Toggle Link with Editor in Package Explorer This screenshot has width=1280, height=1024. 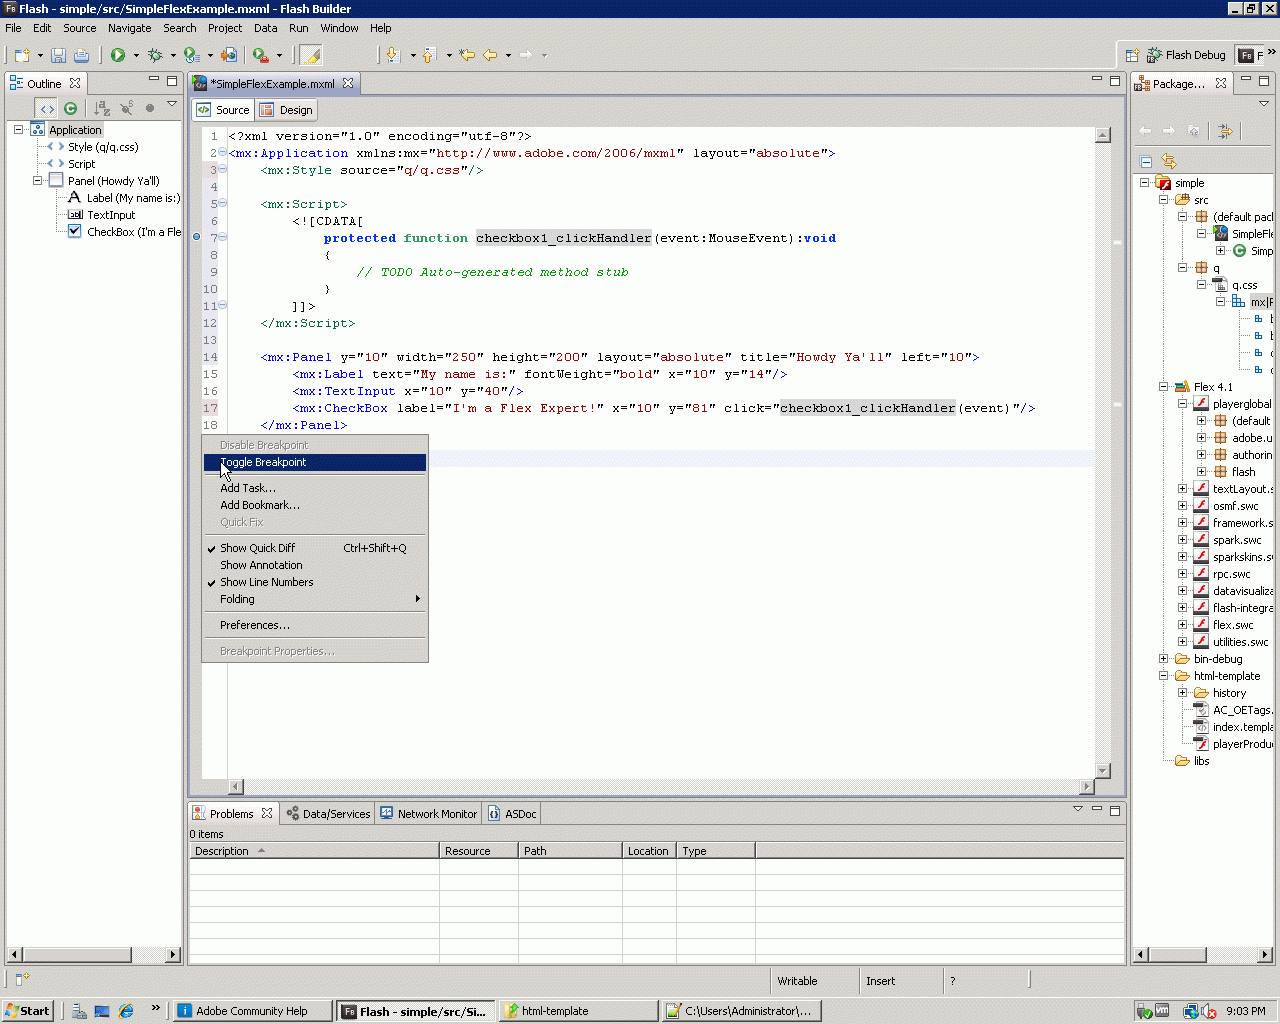1169,161
